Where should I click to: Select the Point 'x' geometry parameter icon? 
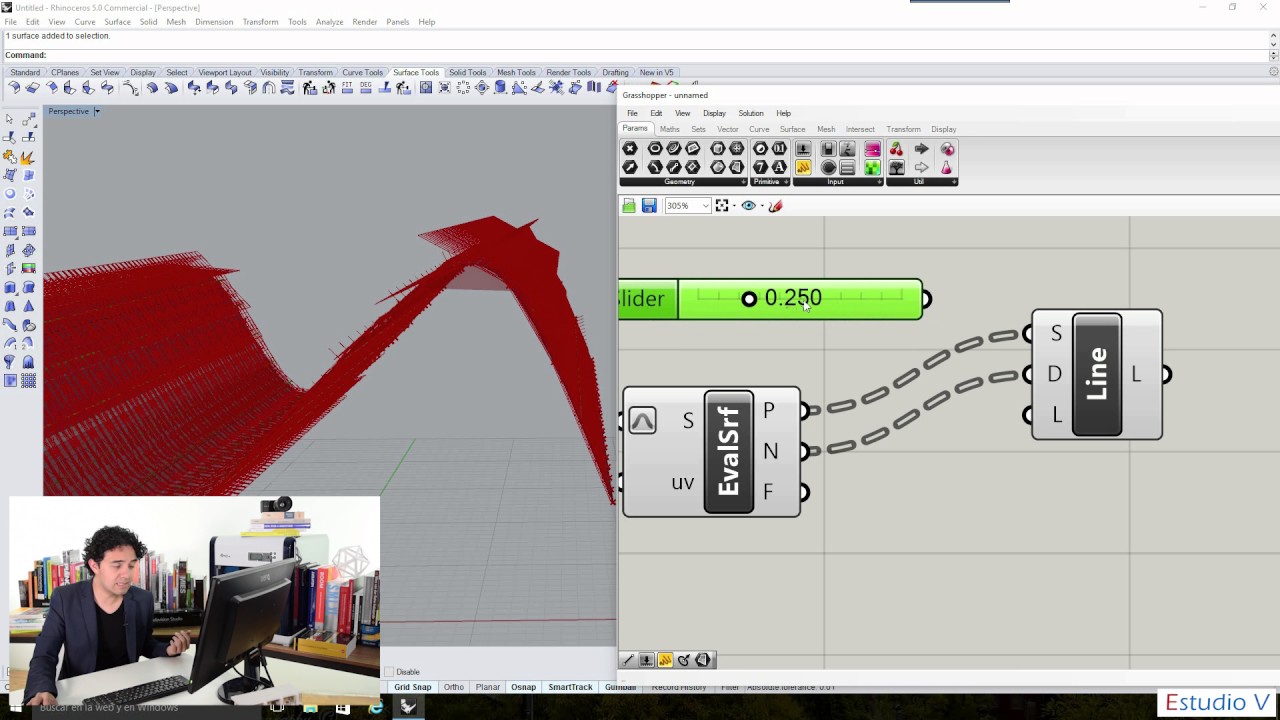click(x=630, y=149)
